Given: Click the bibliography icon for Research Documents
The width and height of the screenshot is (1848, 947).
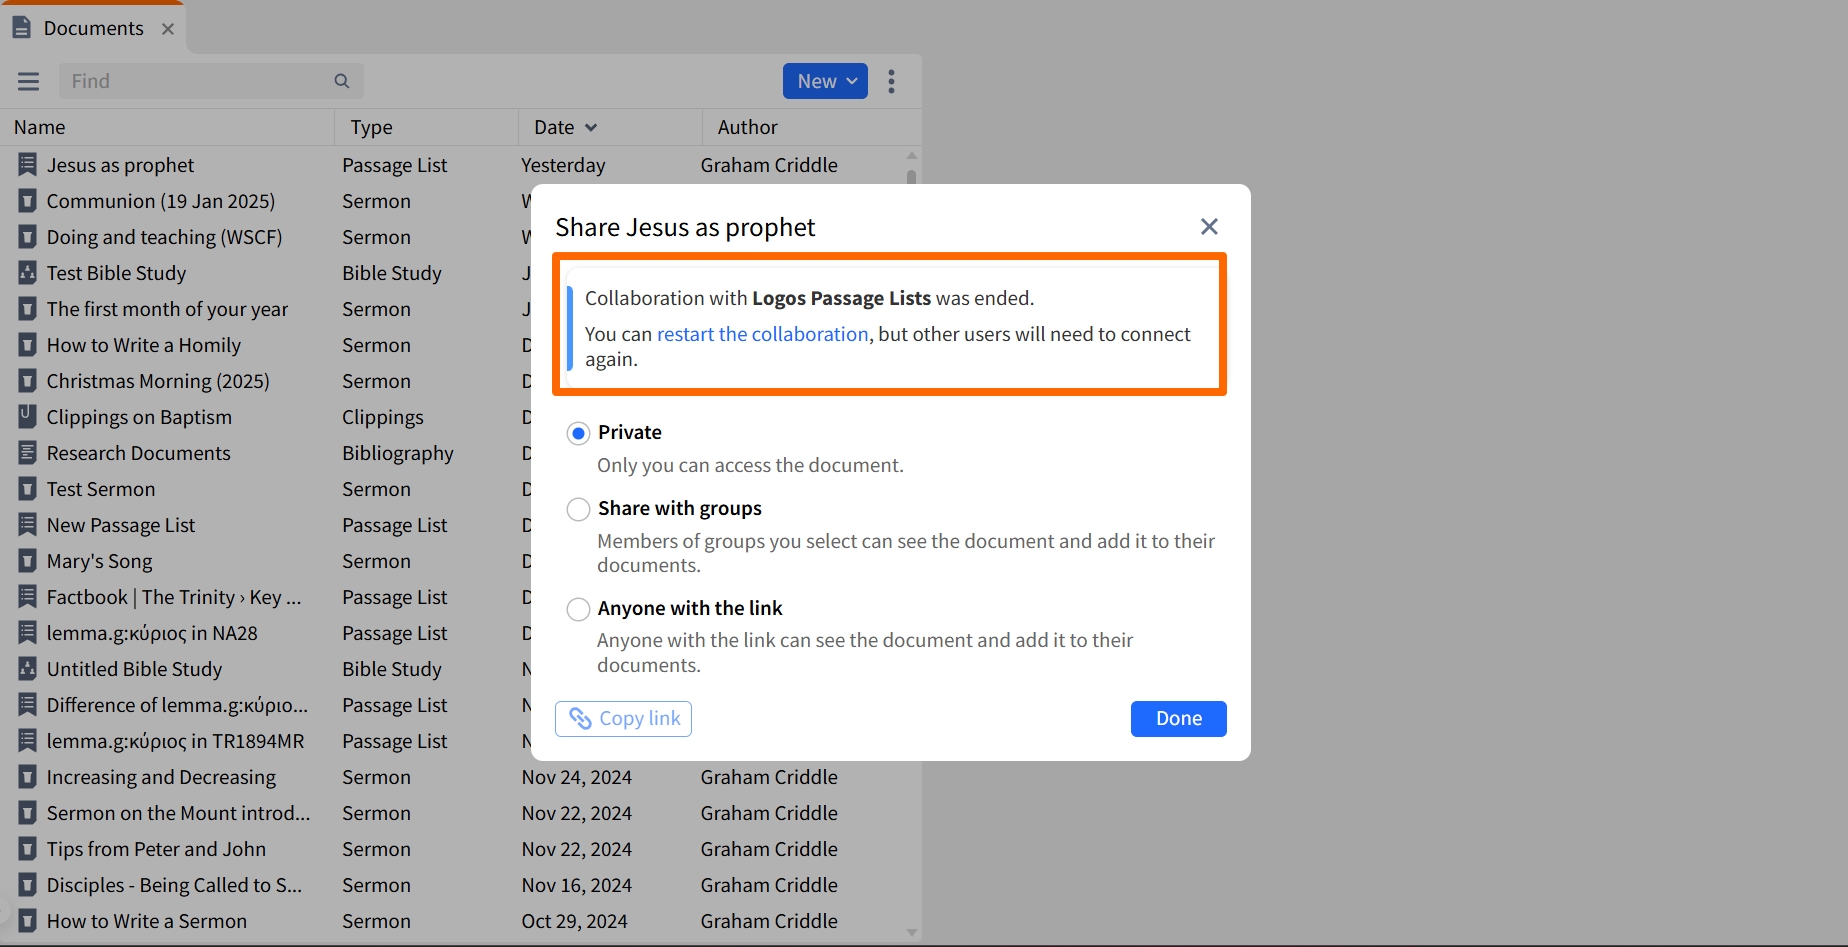Looking at the screenshot, I should (28, 453).
